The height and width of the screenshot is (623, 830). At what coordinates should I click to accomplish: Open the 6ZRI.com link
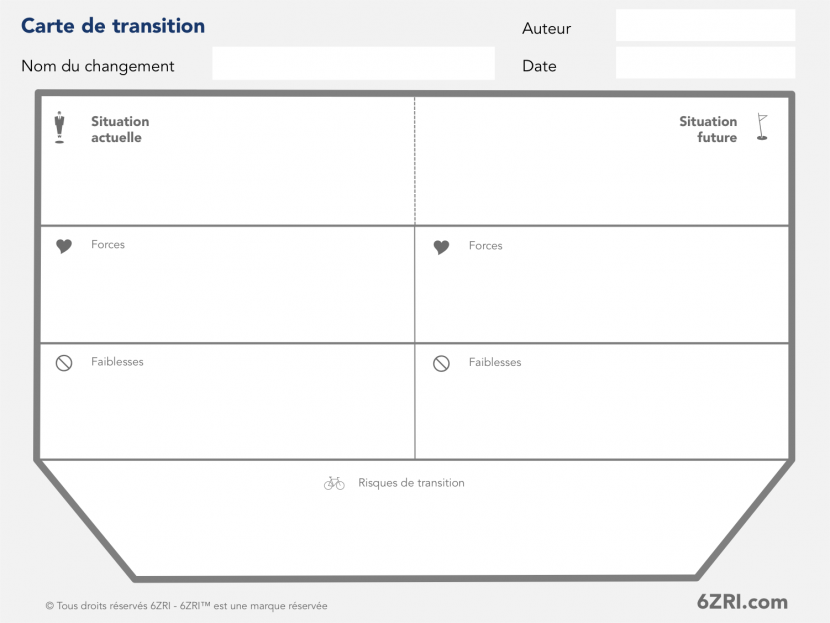tap(742, 602)
